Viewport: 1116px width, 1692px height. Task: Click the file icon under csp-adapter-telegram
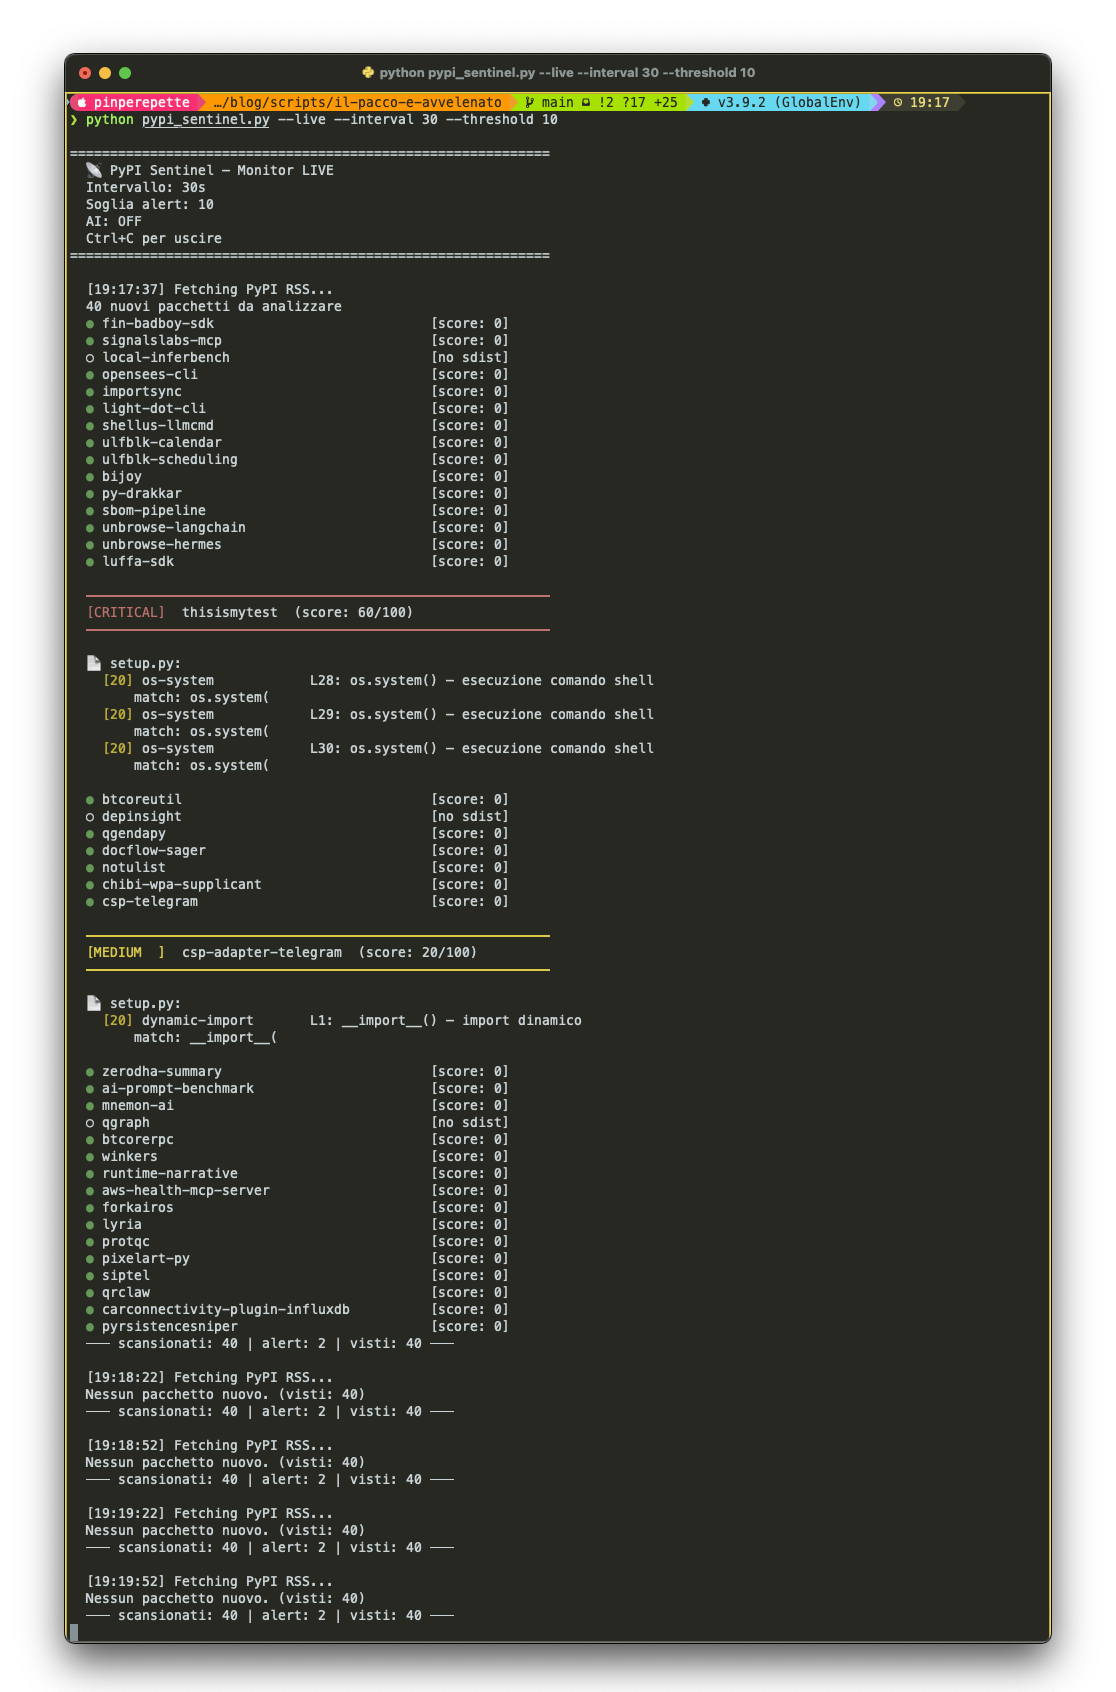(x=94, y=1003)
